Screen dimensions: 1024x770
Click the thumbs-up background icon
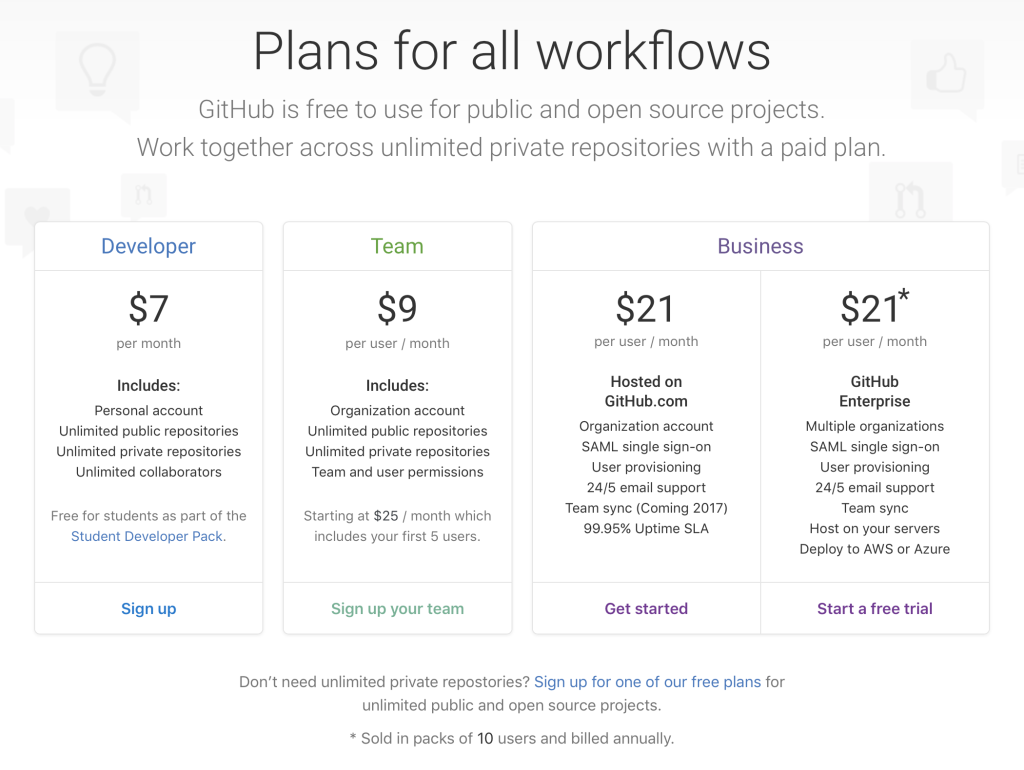[945, 72]
